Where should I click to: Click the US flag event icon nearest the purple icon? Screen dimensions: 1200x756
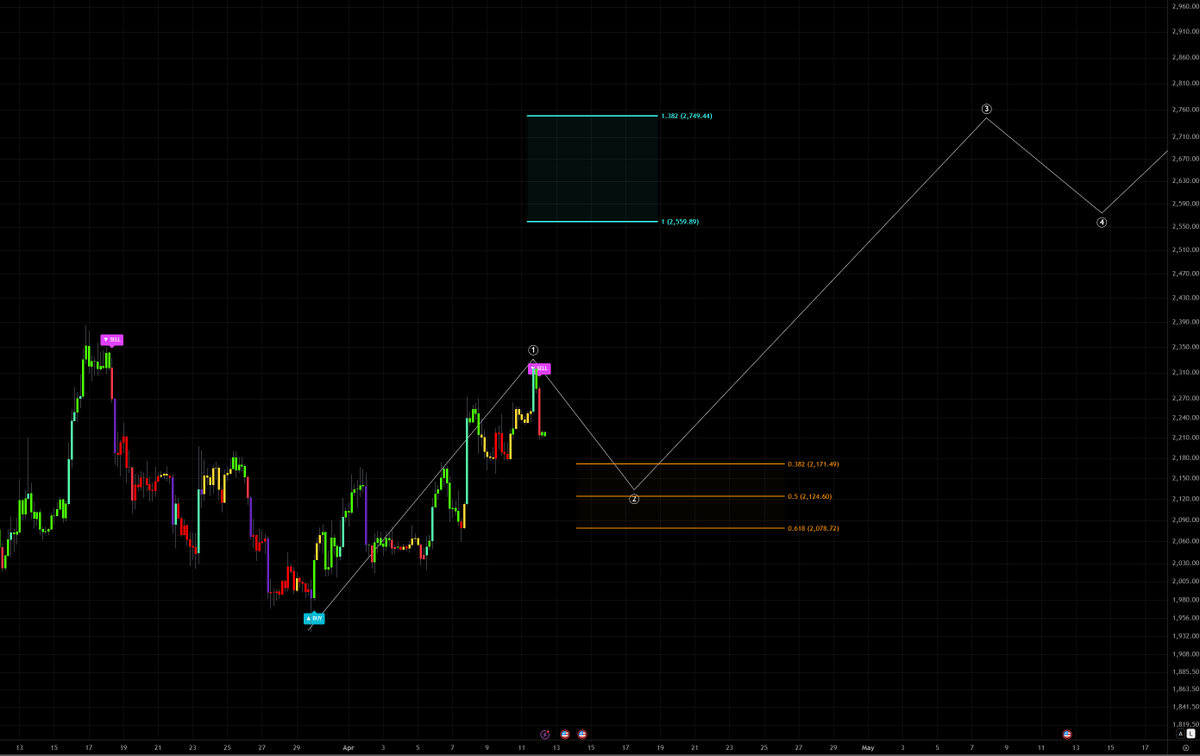pyautogui.click(x=565, y=734)
